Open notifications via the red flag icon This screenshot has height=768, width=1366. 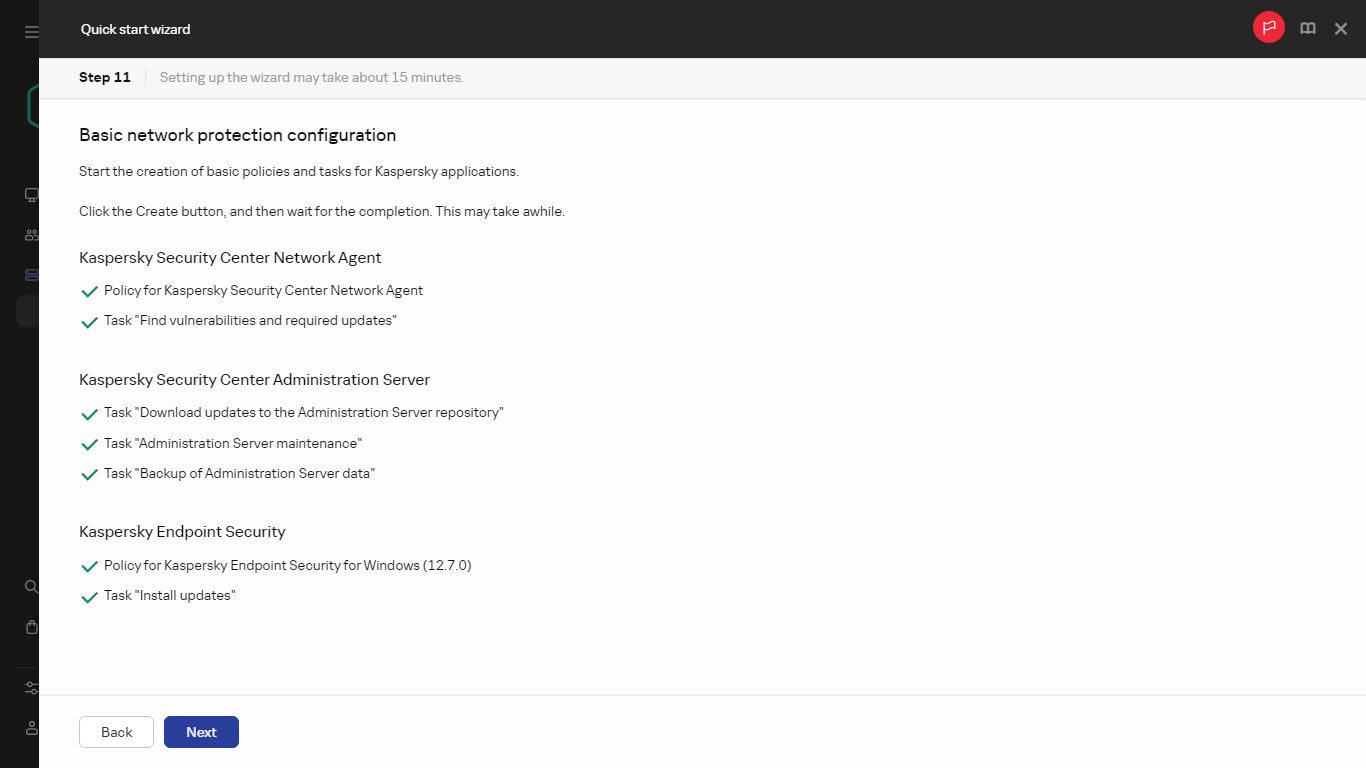[1268, 27]
